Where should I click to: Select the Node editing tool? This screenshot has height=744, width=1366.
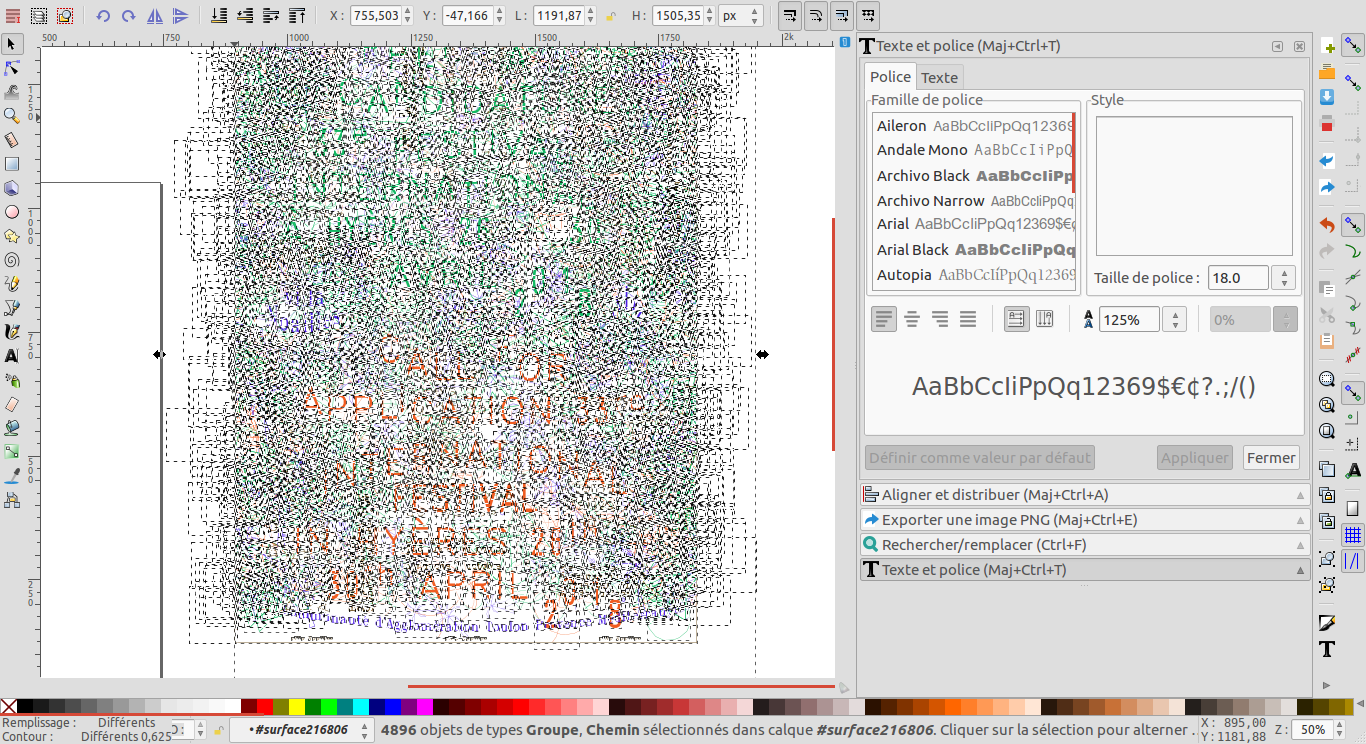(12, 68)
